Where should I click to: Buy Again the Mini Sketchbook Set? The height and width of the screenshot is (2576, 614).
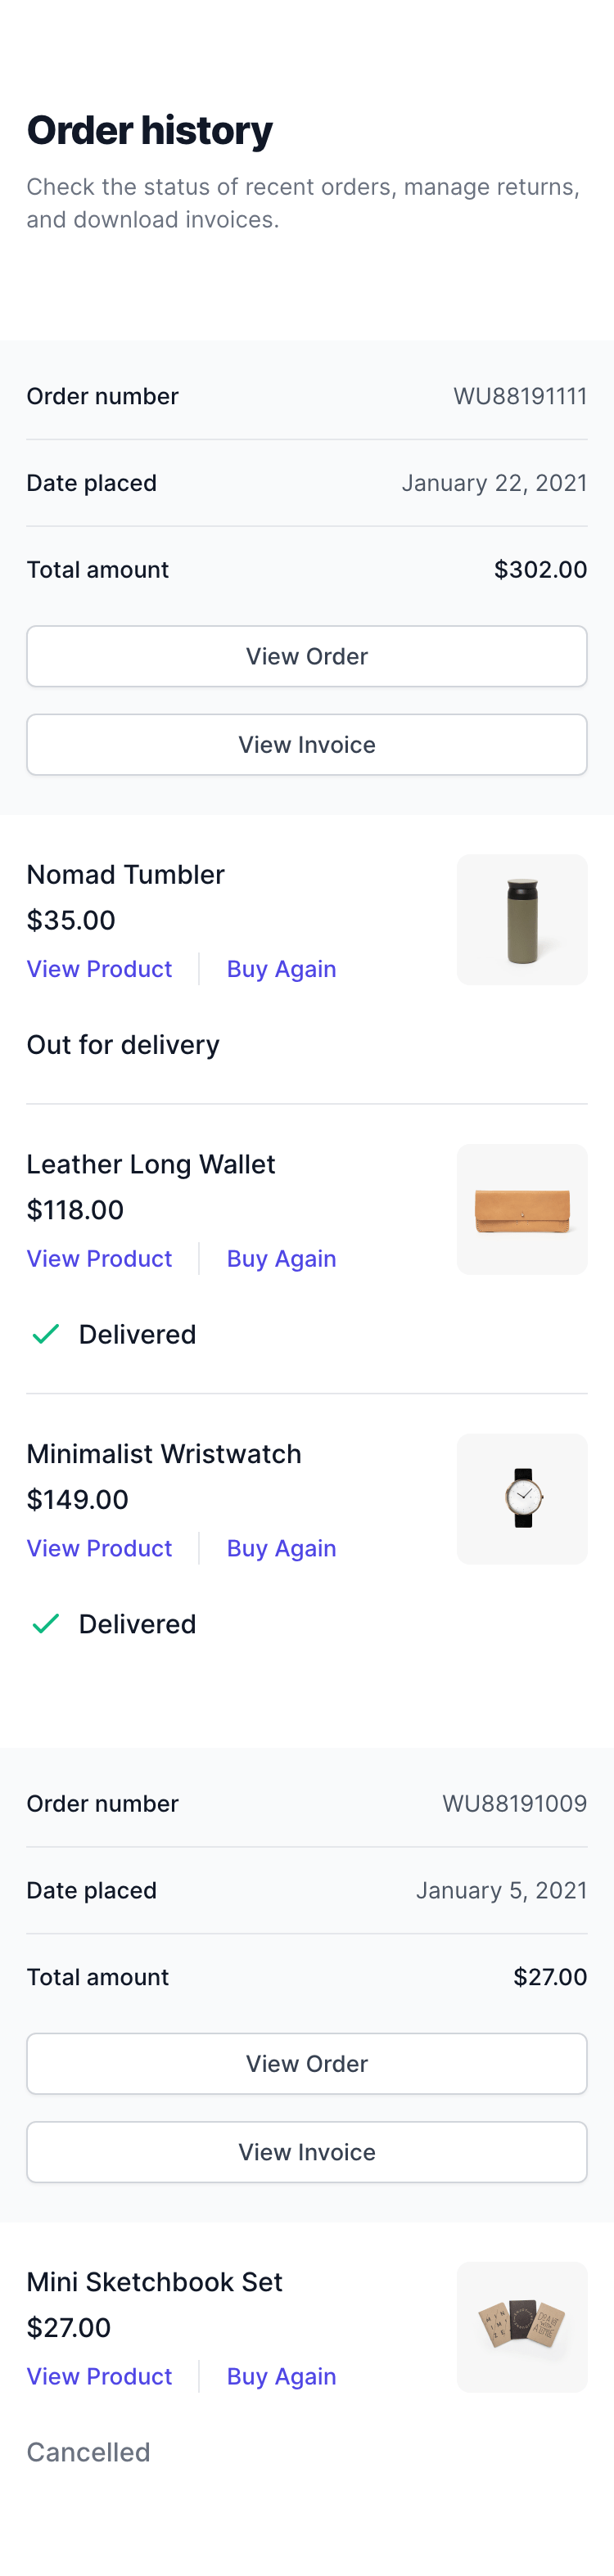(x=281, y=2377)
